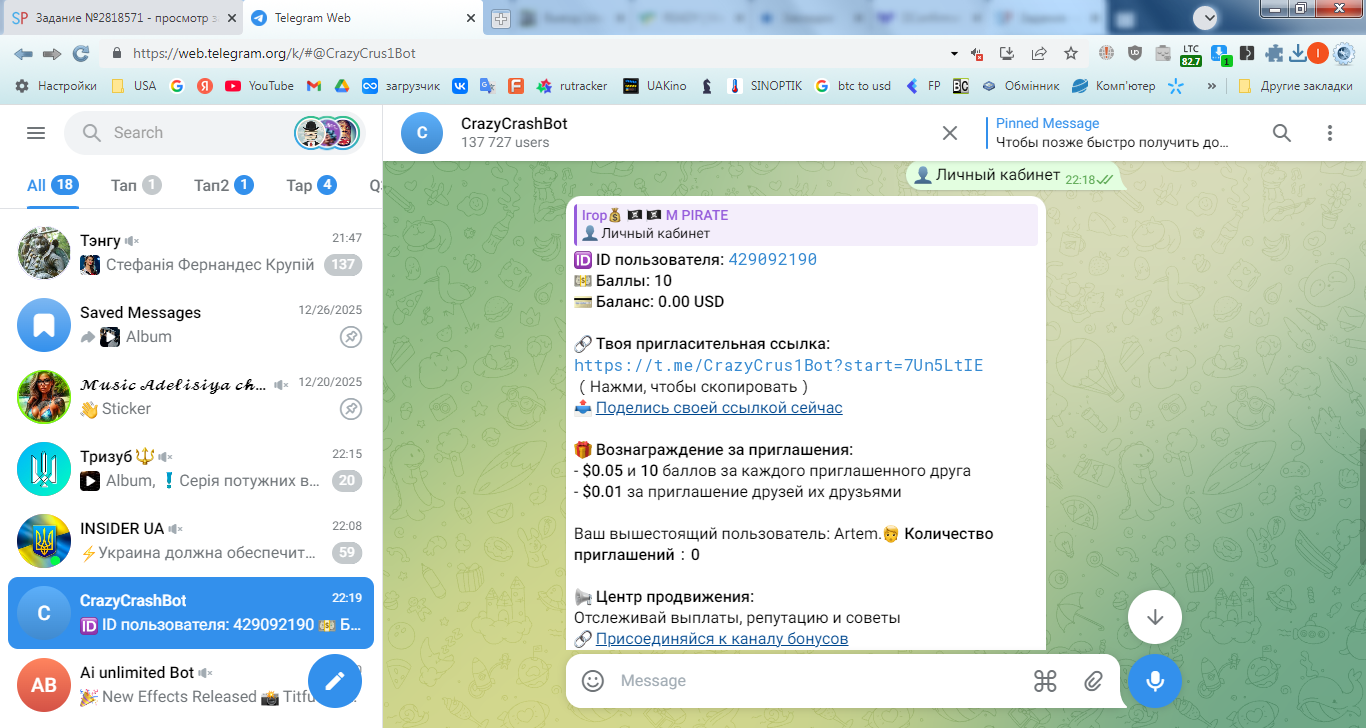1366x728 pixels.
Task: Open the stories avatars next to search
Action: pyautogui.click(x=327, y=133)
